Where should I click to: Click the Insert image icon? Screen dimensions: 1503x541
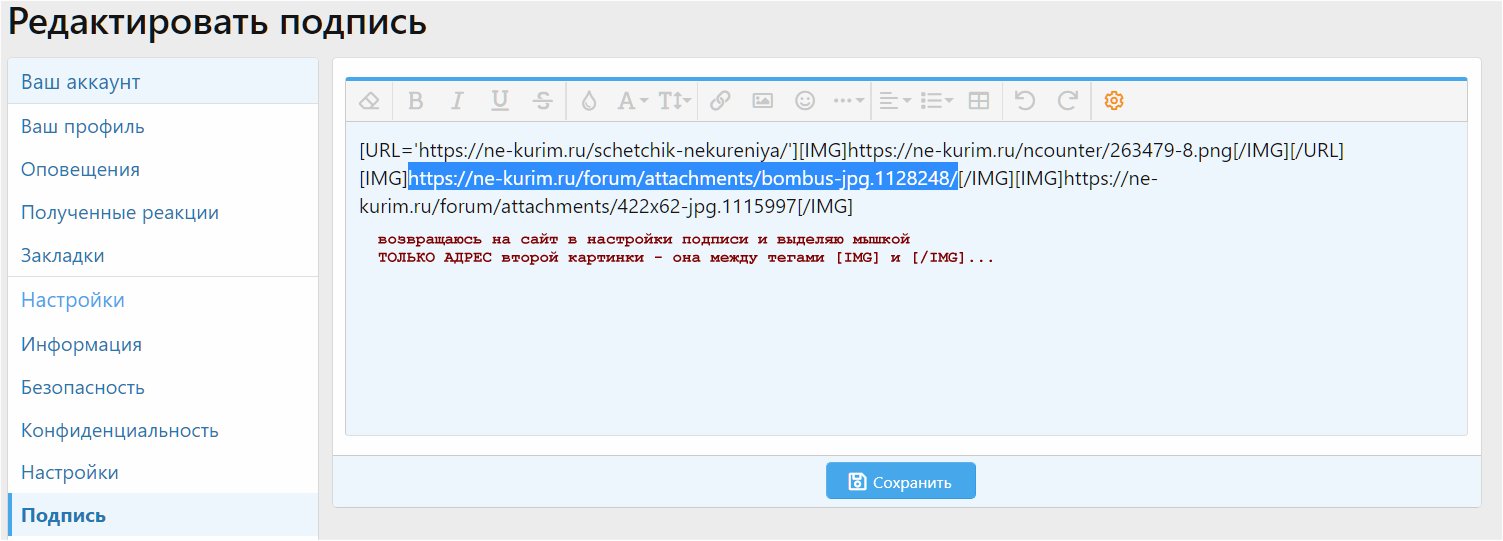pos(762,100)
